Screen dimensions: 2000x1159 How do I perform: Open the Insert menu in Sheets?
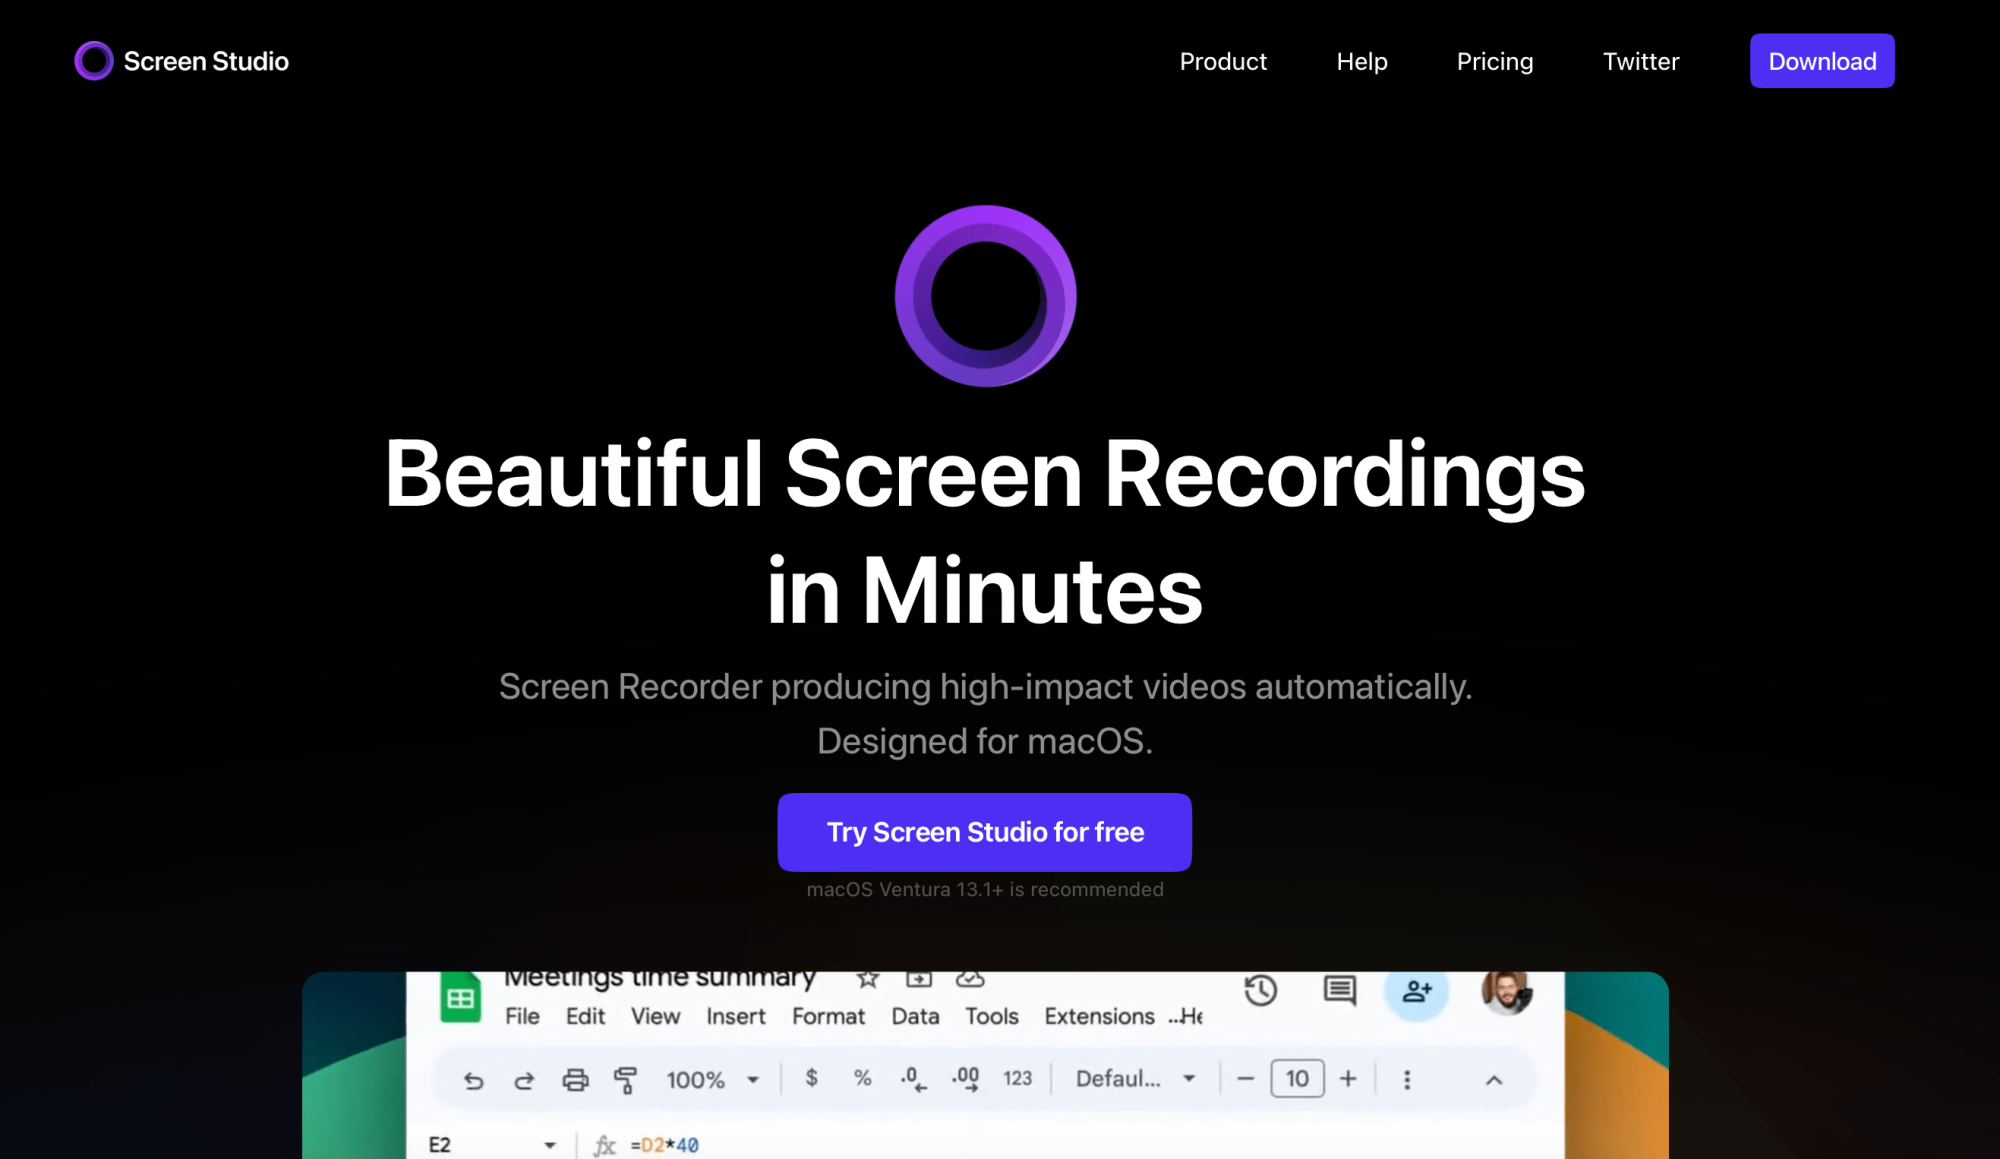735,1016
